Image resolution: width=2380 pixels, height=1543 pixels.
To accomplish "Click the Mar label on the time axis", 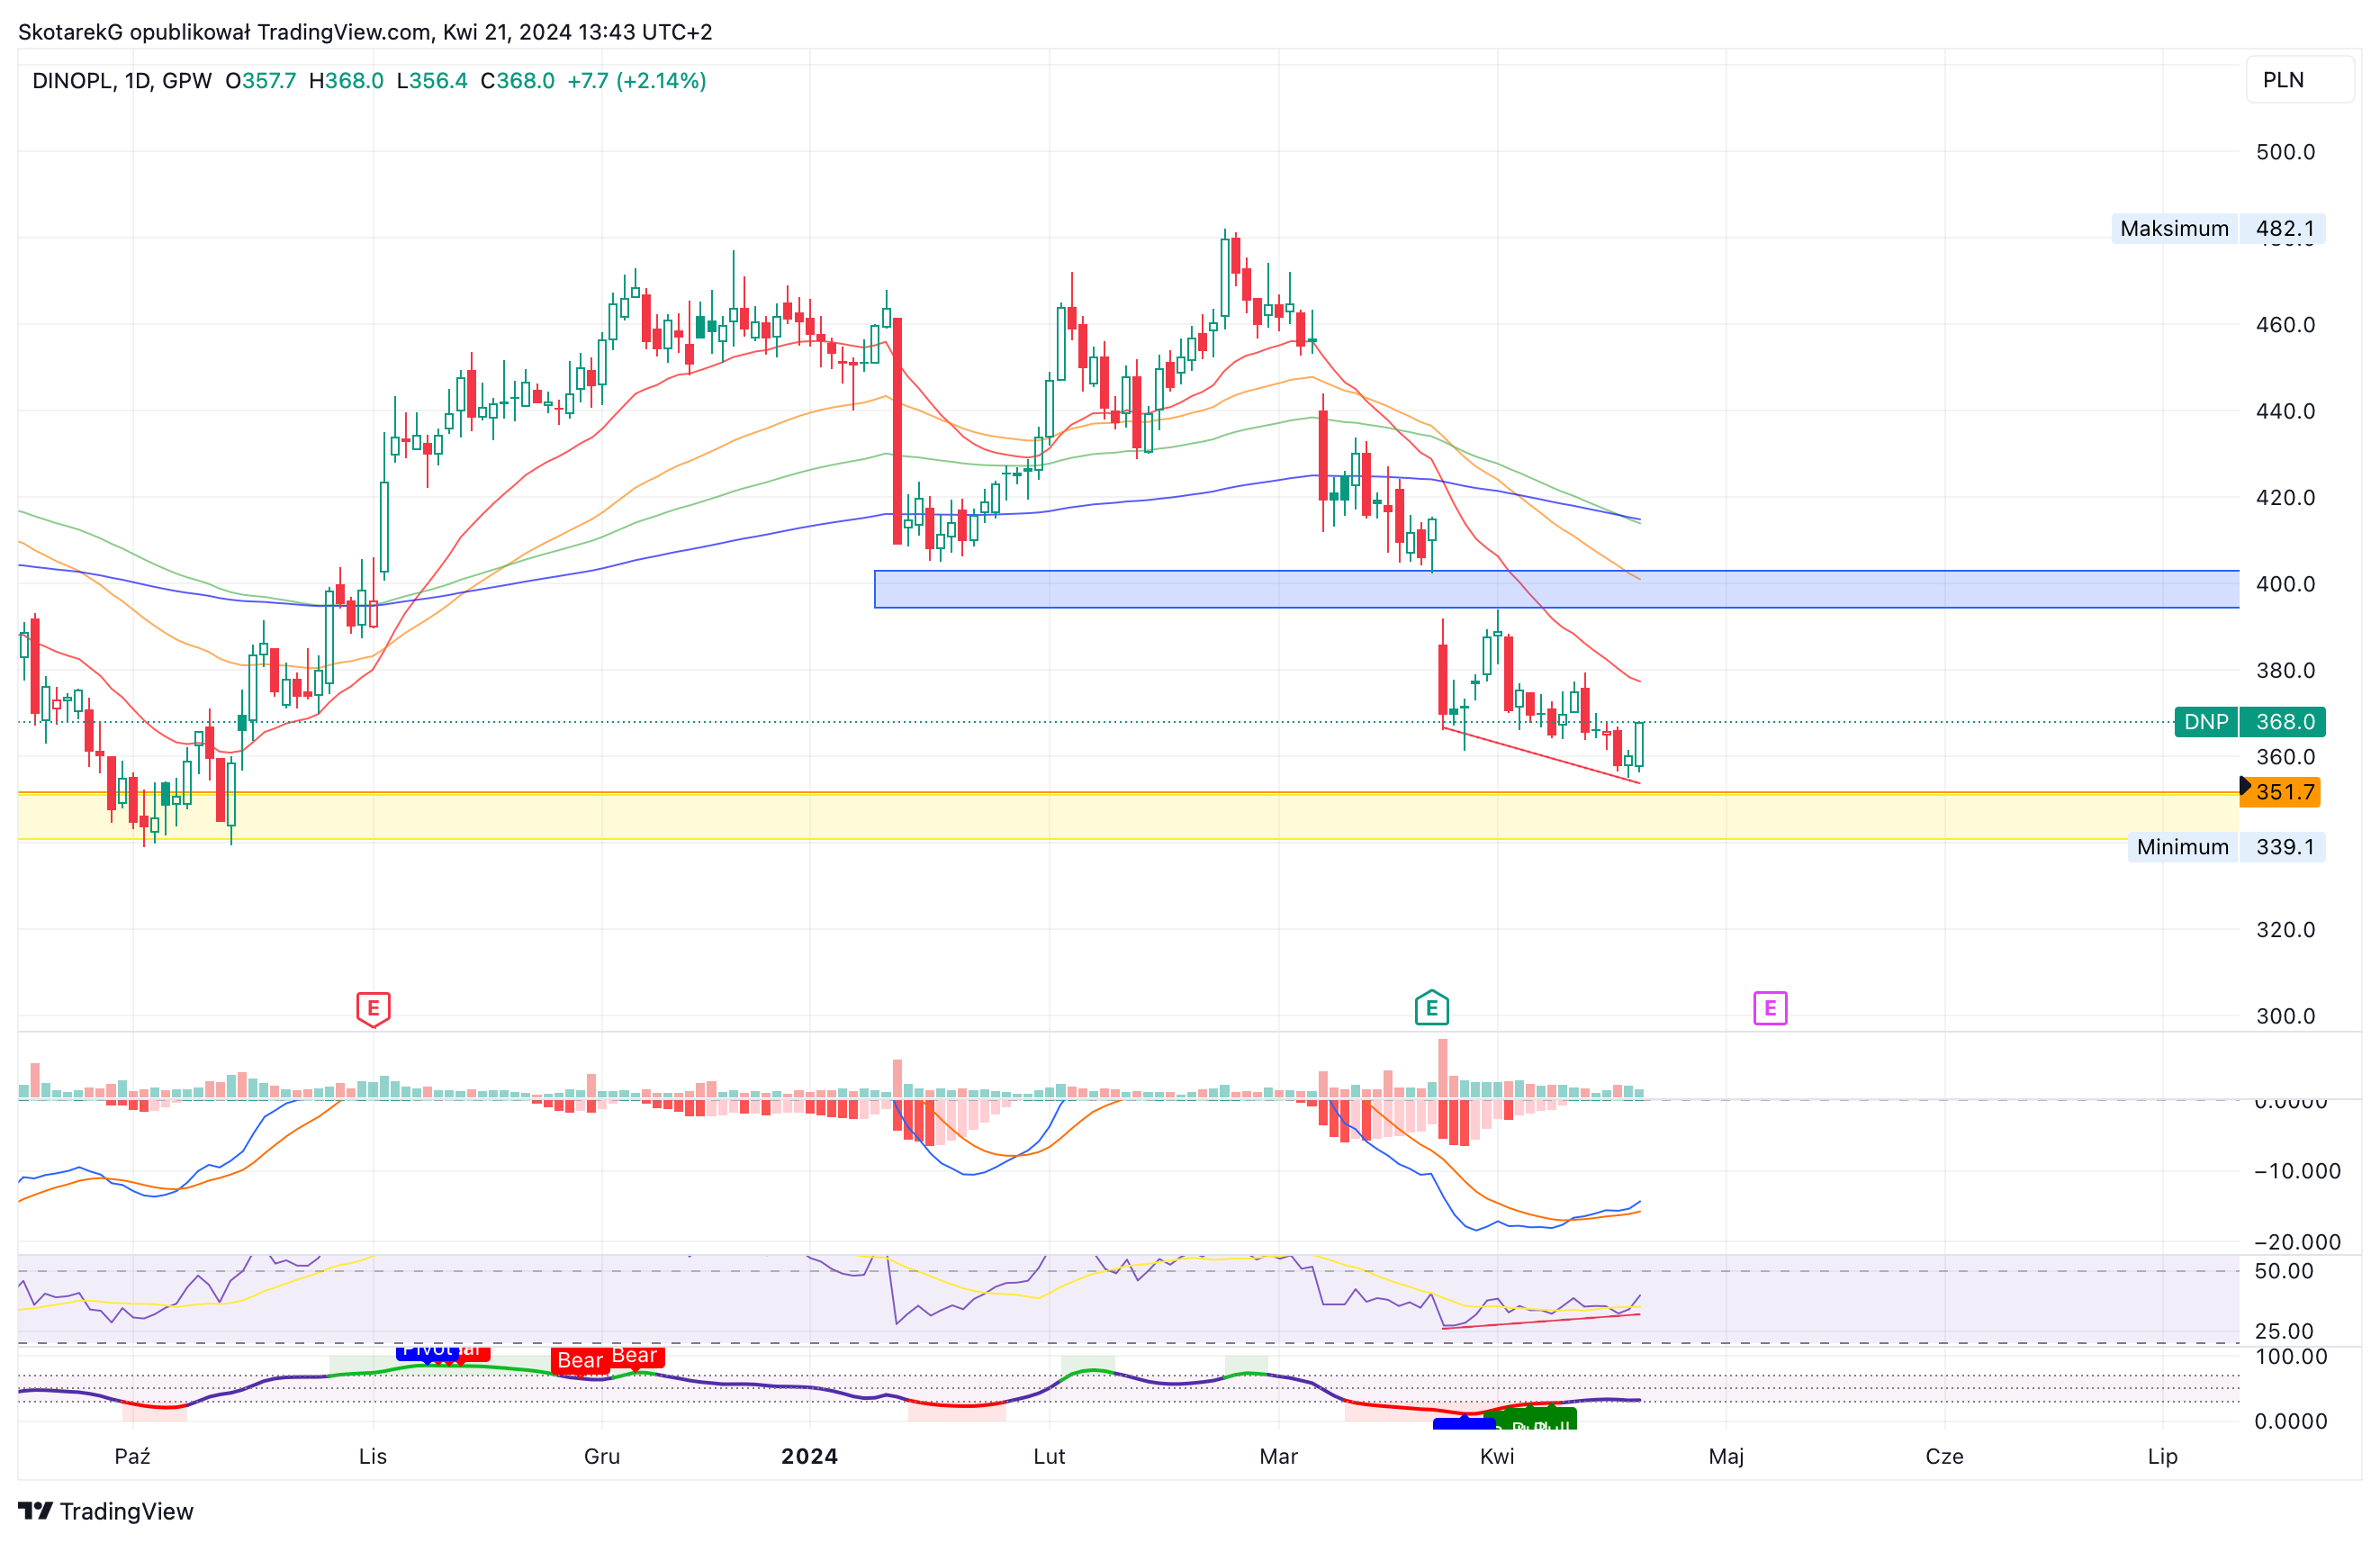I will click(x=1278, y=1456).
